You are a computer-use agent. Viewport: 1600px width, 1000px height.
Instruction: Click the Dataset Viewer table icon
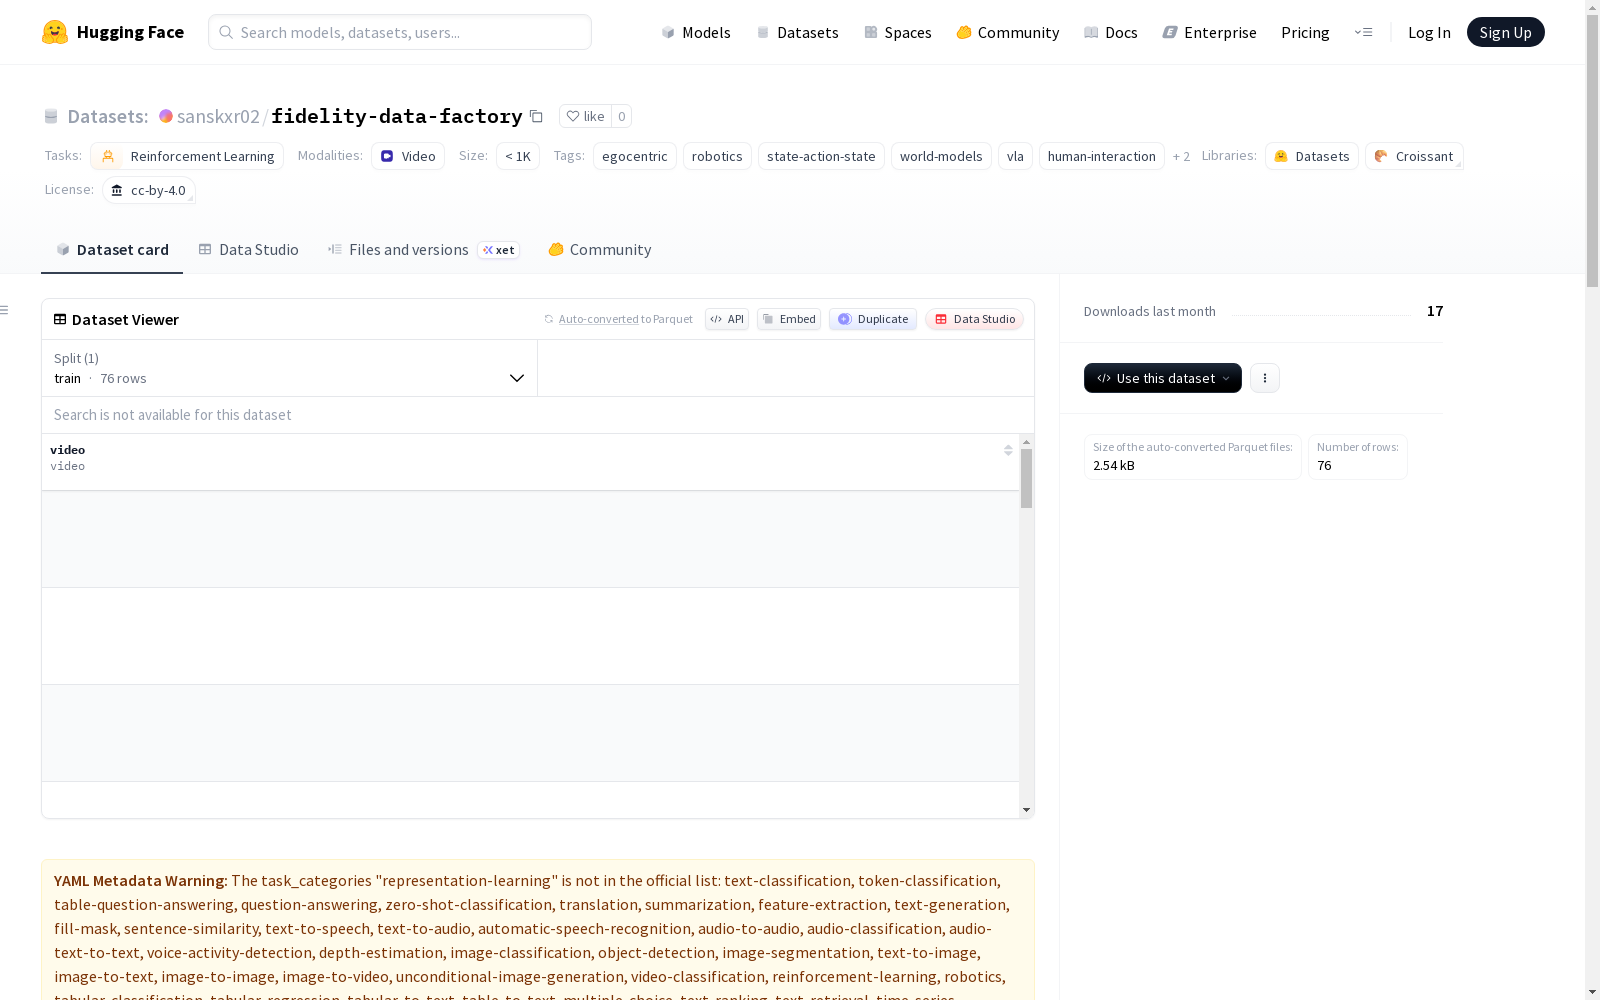(x=60, y=319)
